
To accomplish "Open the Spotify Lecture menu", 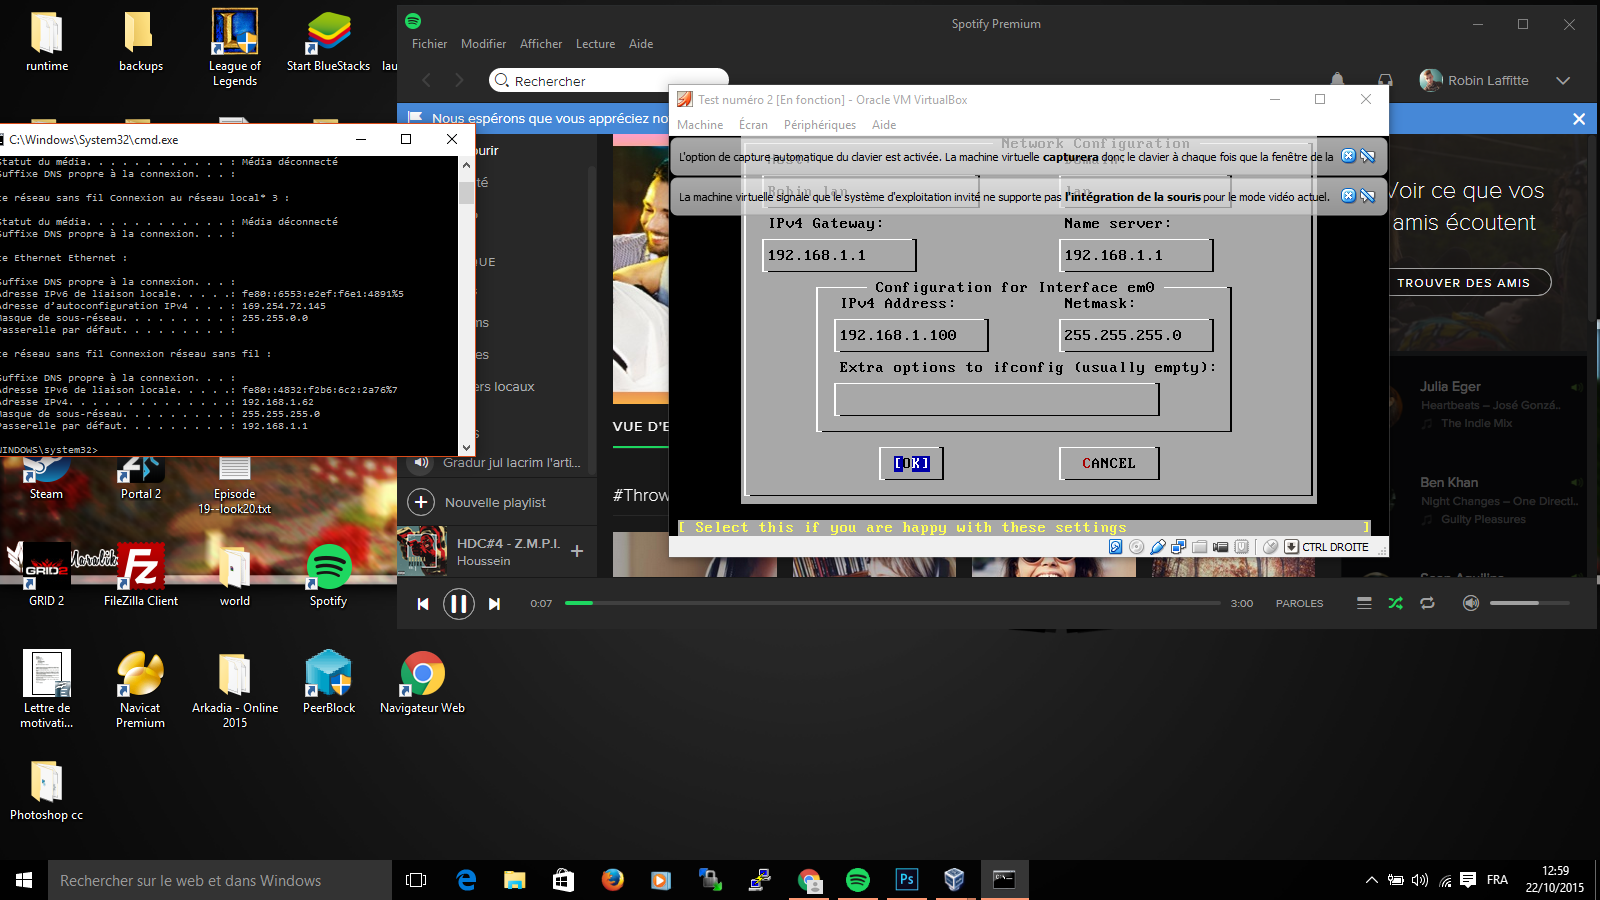I will 595,44.
